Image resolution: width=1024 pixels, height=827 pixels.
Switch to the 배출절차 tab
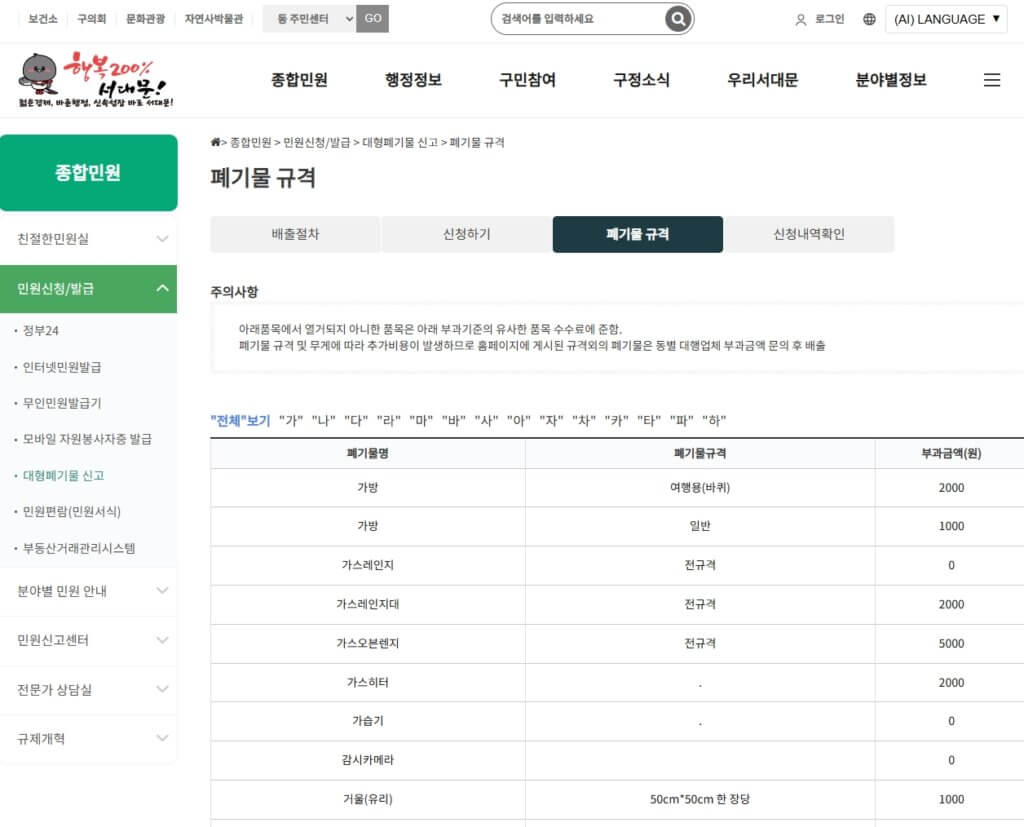[294, 234]
